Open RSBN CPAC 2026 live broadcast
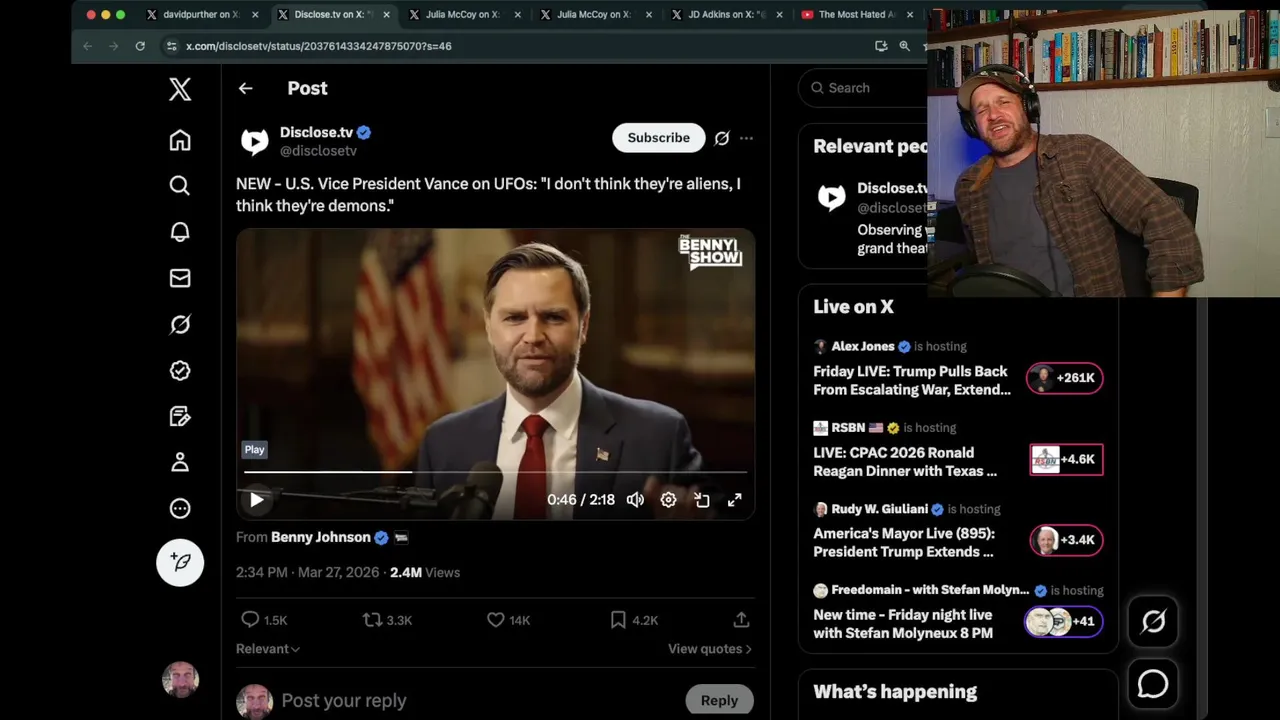The image size is (1280, 720). coord(905,461)
